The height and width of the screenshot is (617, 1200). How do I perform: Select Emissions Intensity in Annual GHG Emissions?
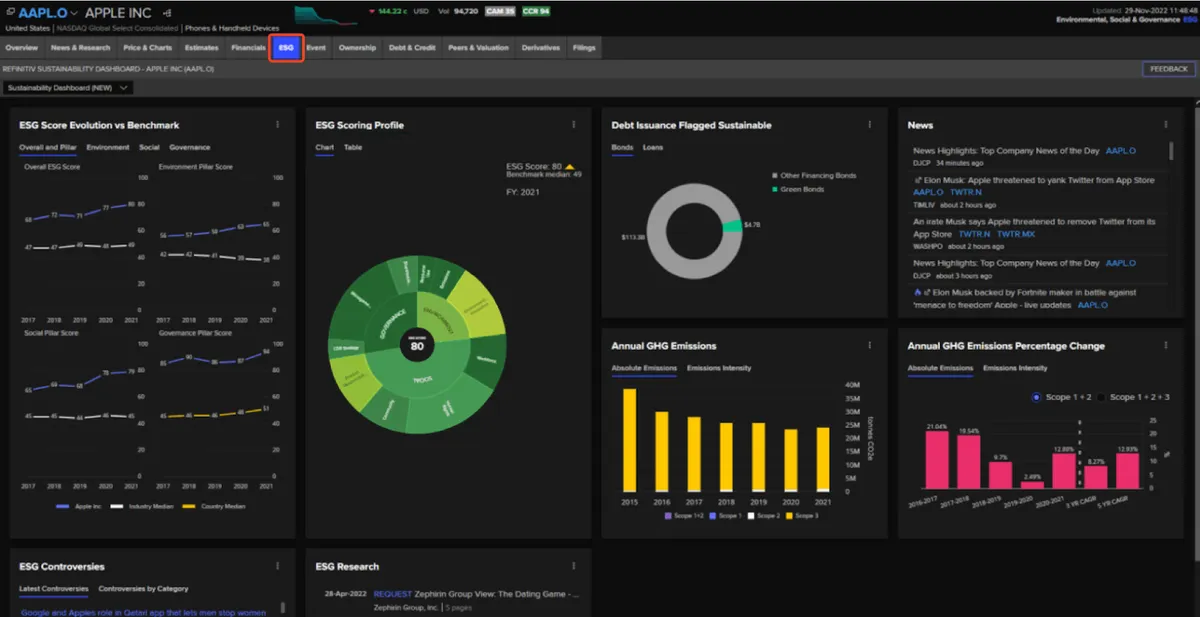pos(719,368)
